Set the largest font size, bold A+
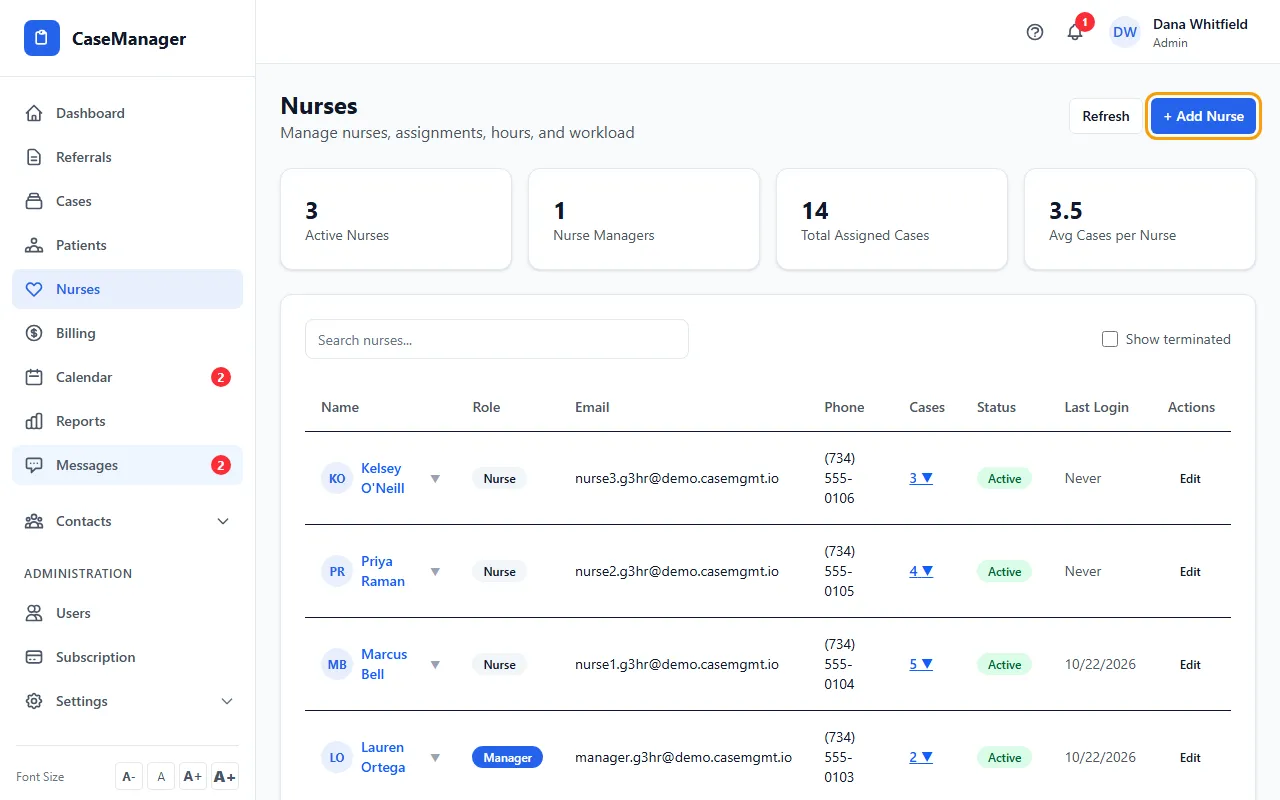 click(225, 777)
